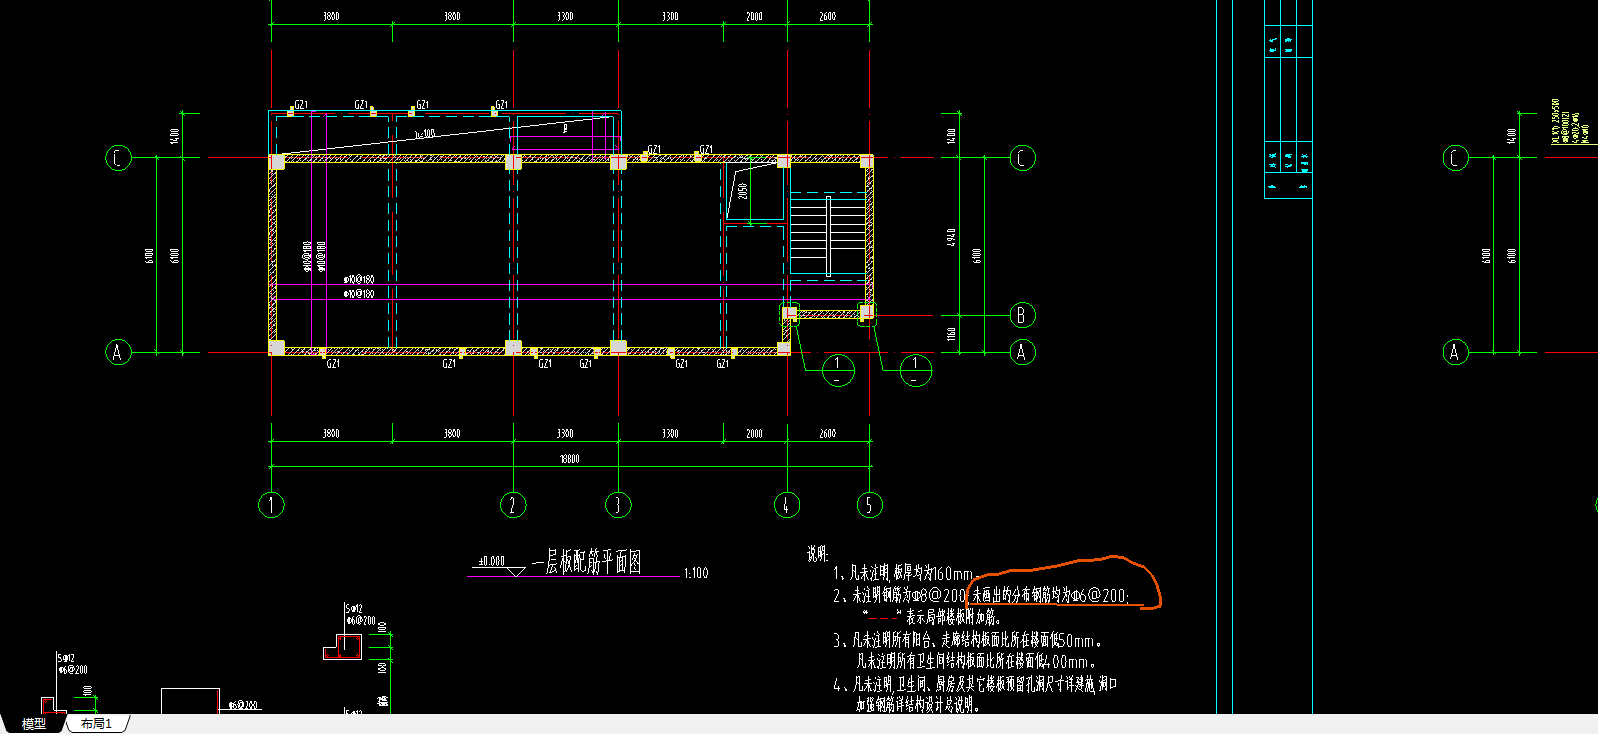Image resolution: width=1598 pixels, height=734 pixels.
Task: Click the 1:100 scale label
Action: 696,573
